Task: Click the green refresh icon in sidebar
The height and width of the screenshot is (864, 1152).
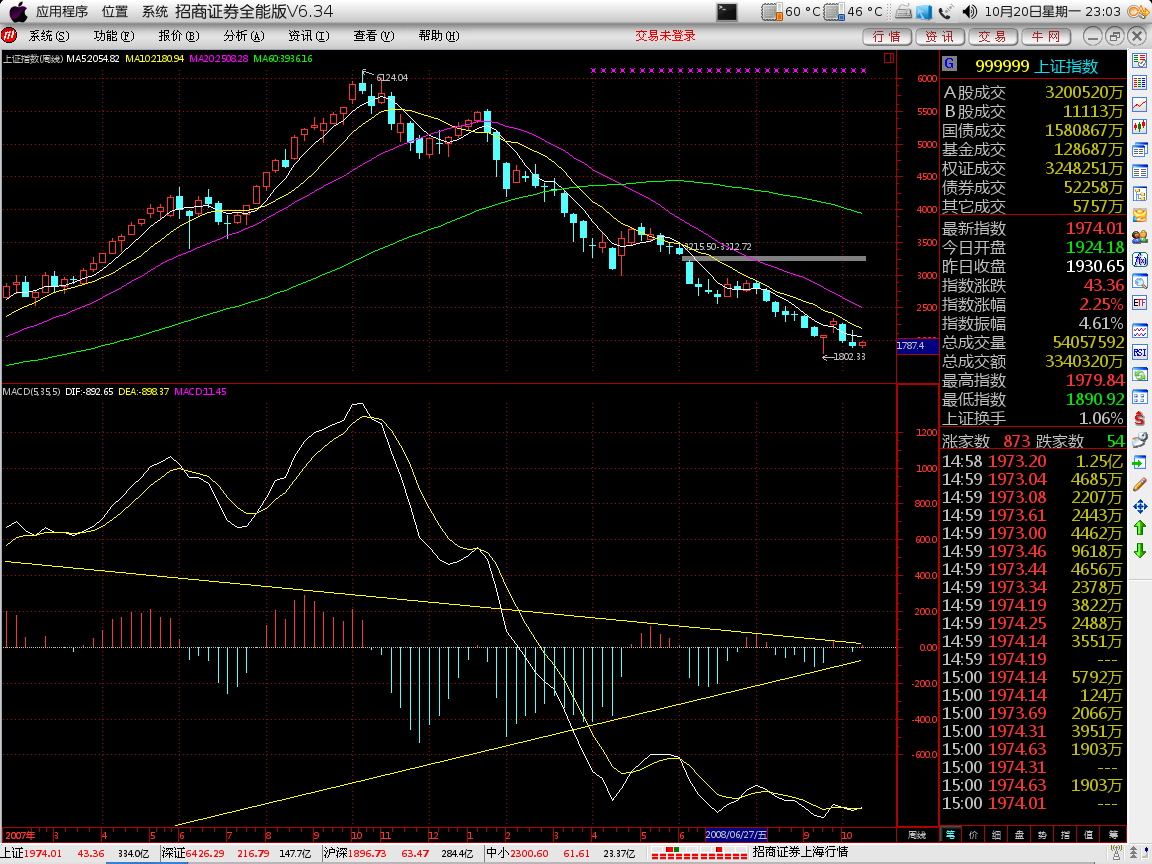Action: coord(1140,375)
